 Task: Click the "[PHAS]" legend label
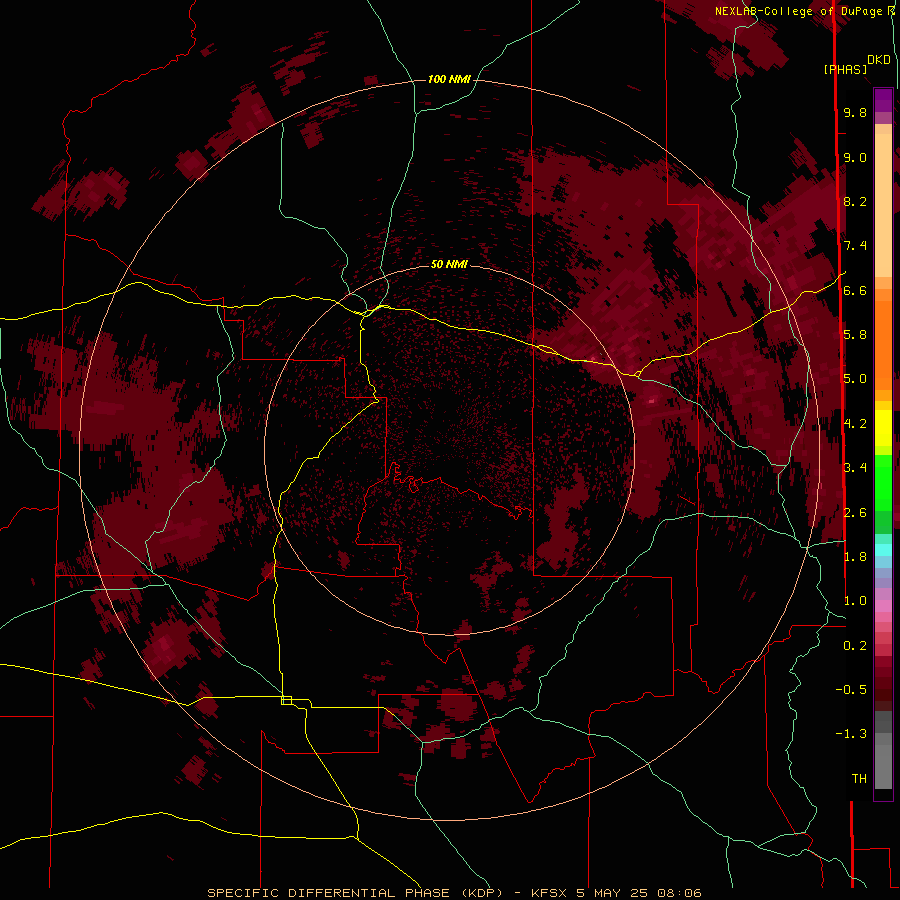click(x=845, y=69)
